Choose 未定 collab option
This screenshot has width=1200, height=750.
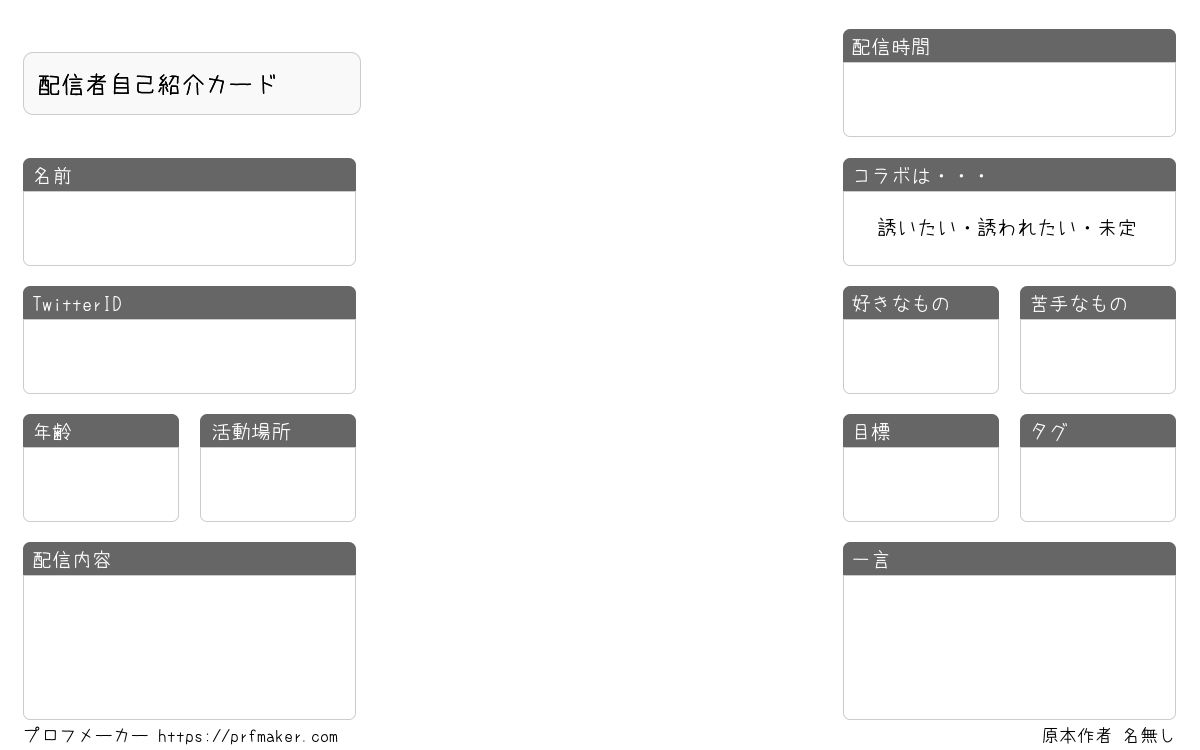point(1118,228)
